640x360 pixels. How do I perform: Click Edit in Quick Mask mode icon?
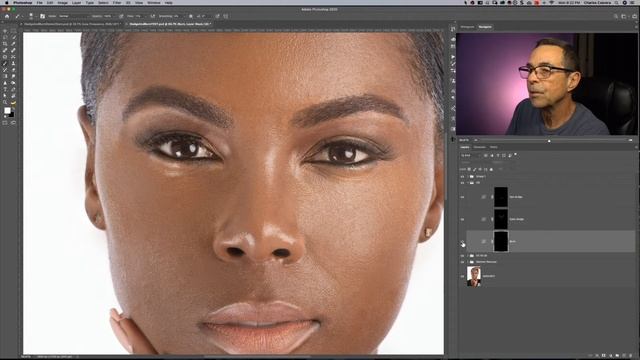(5, 123)
